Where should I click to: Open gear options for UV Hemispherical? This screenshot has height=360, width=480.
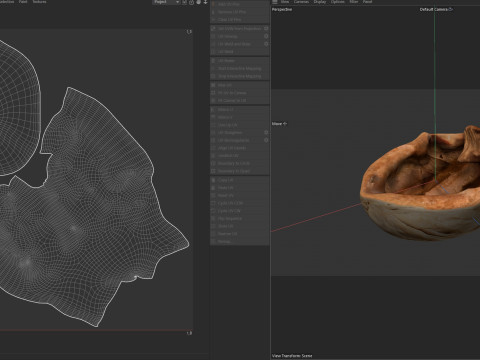pyautogui.click(x=266, y=140)
